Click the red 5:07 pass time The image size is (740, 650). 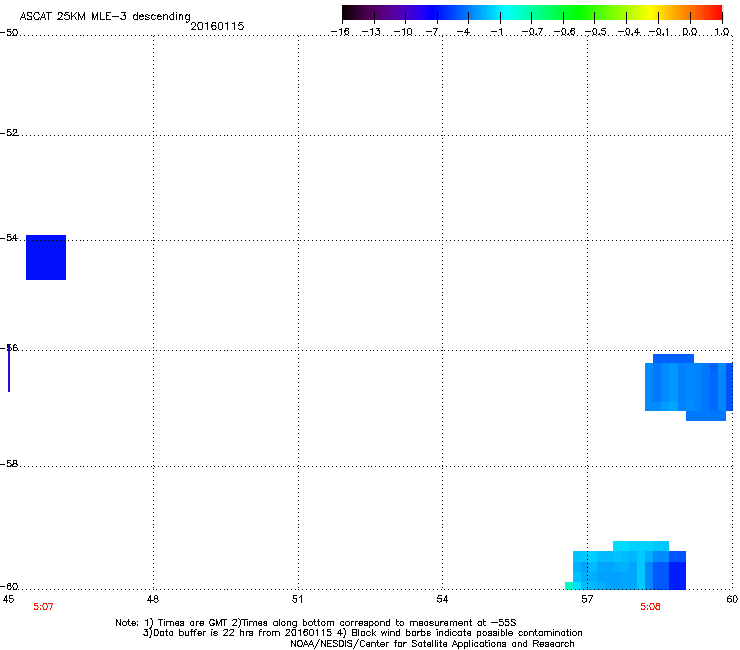(x=43, y=607)
